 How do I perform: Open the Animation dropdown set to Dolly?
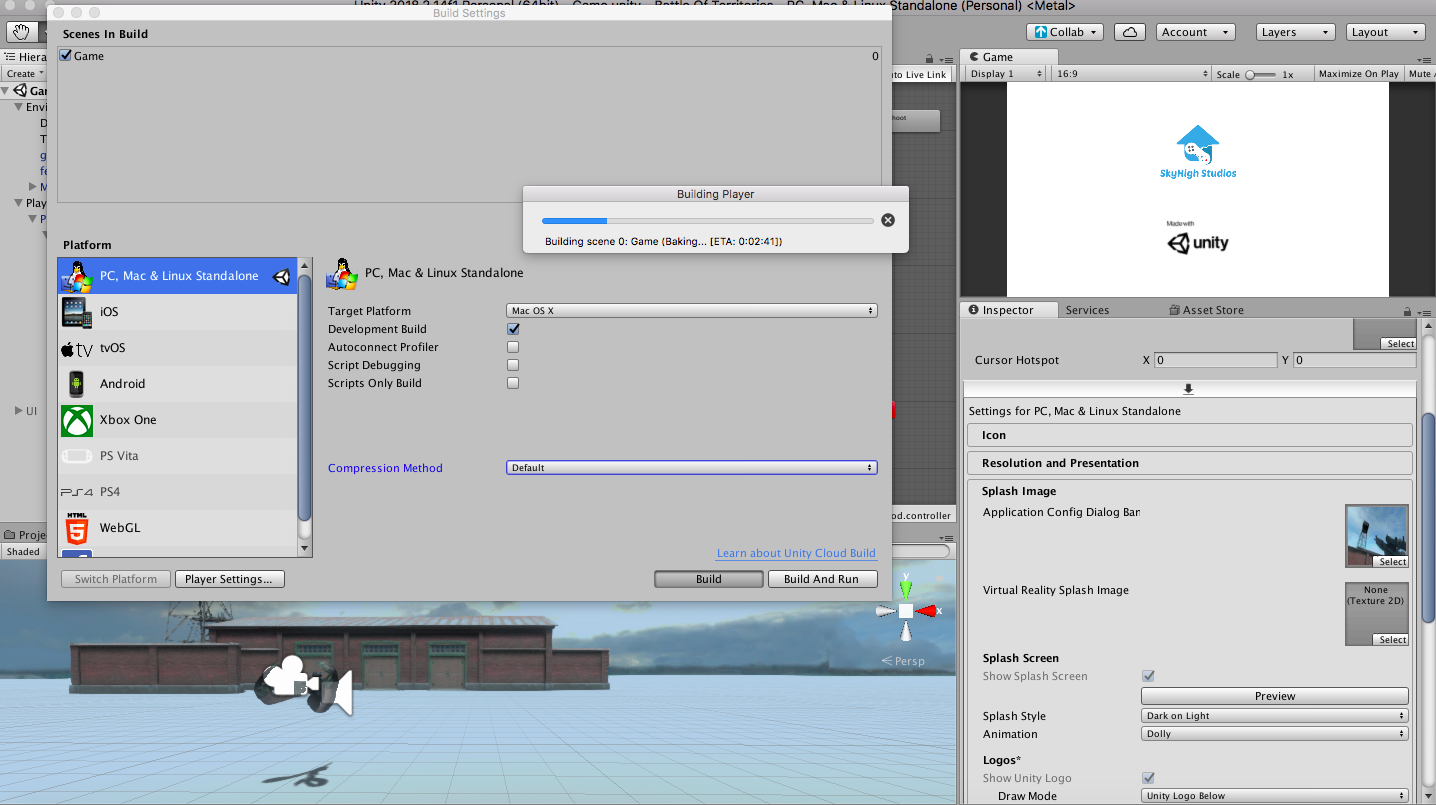pyautogui.click(x=1275, y=734)
